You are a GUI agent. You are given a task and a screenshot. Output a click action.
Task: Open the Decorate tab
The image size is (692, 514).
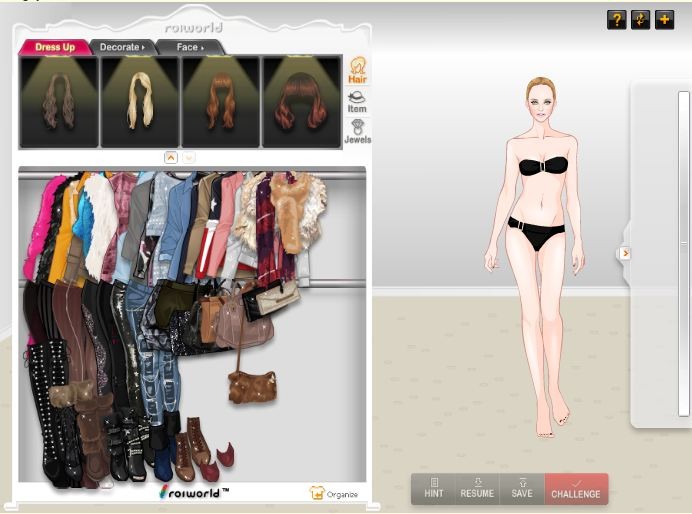point(122,46)
